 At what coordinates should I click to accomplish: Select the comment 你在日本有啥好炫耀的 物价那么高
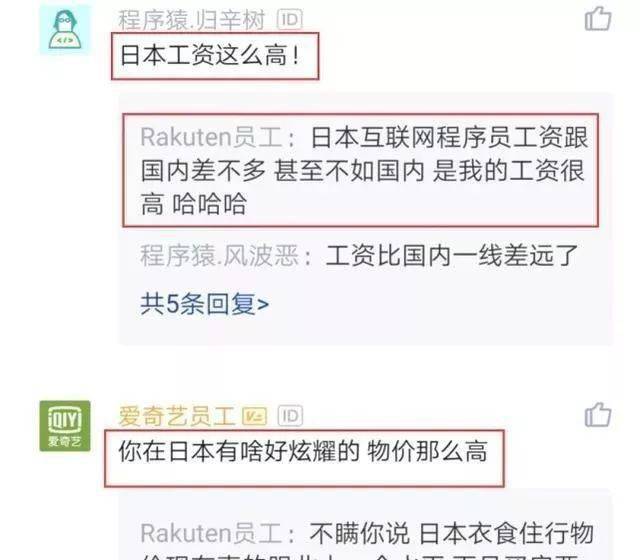[303, 451]
